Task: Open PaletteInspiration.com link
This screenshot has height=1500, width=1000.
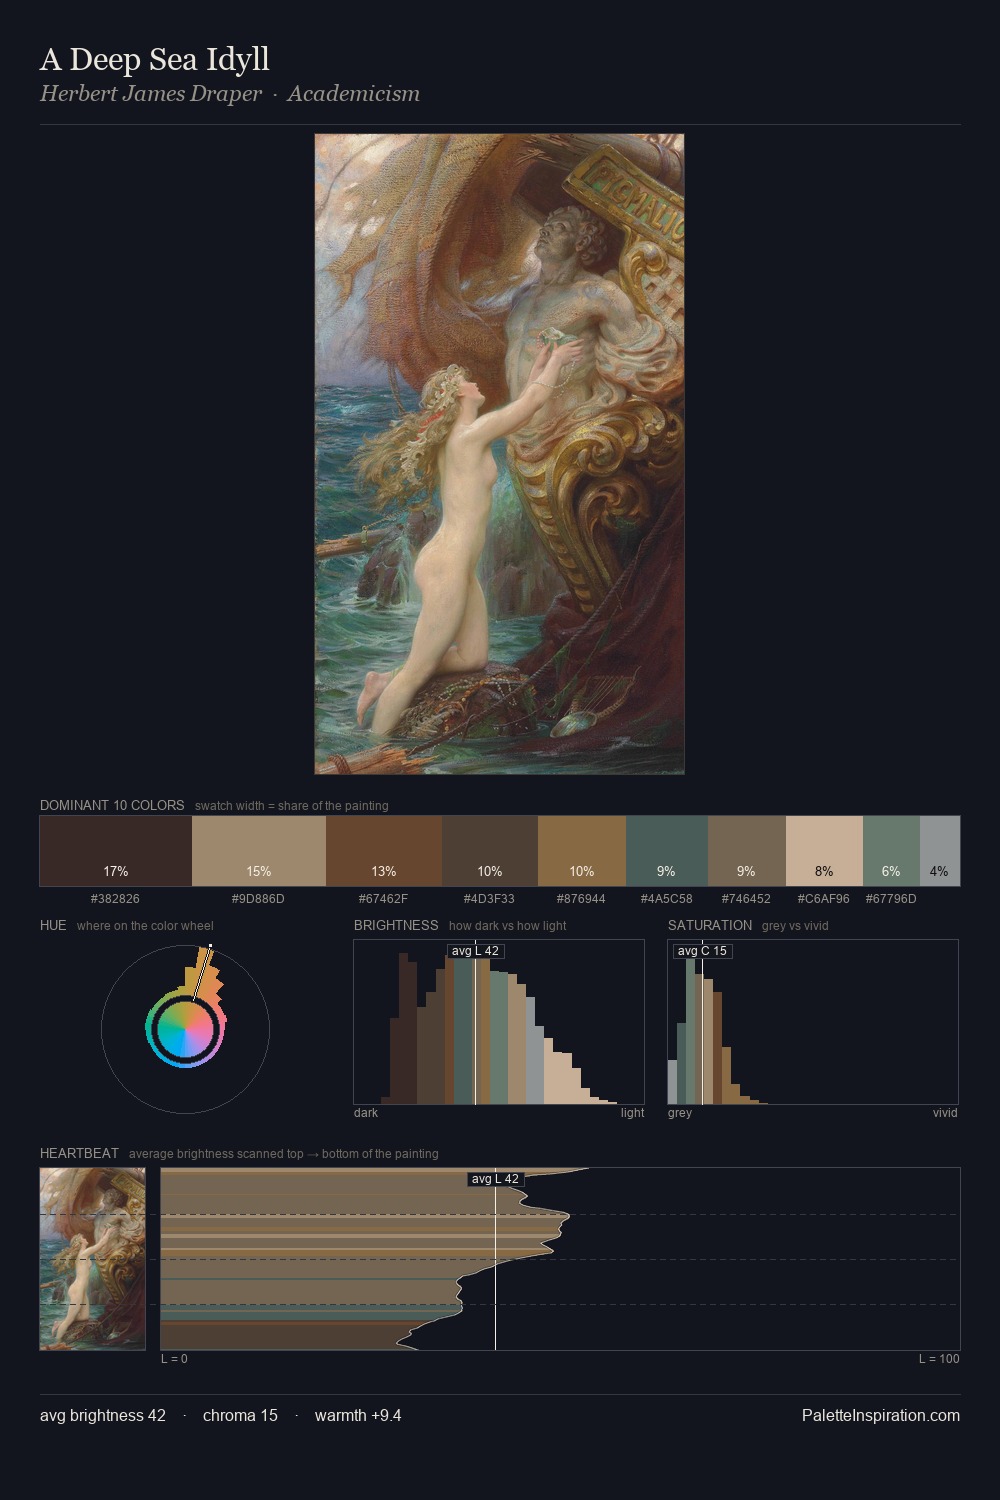Action: (x=881, y=1416)
